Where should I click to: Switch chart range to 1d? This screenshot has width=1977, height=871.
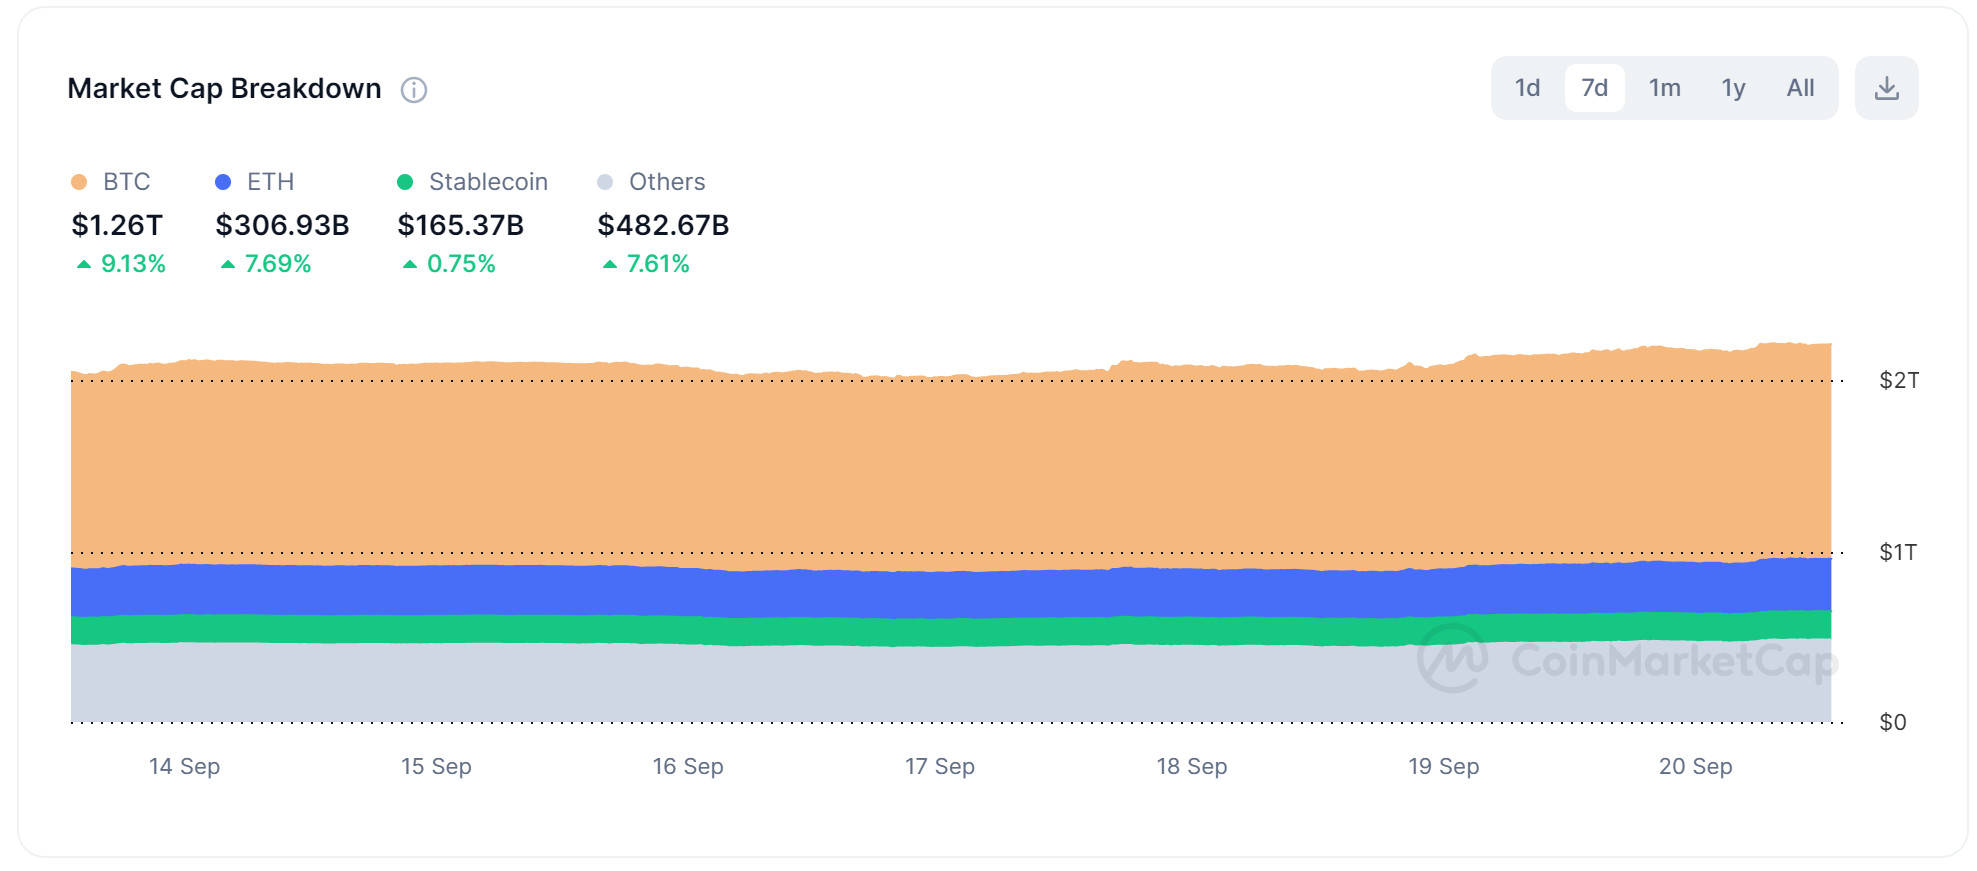[1527, 88]
